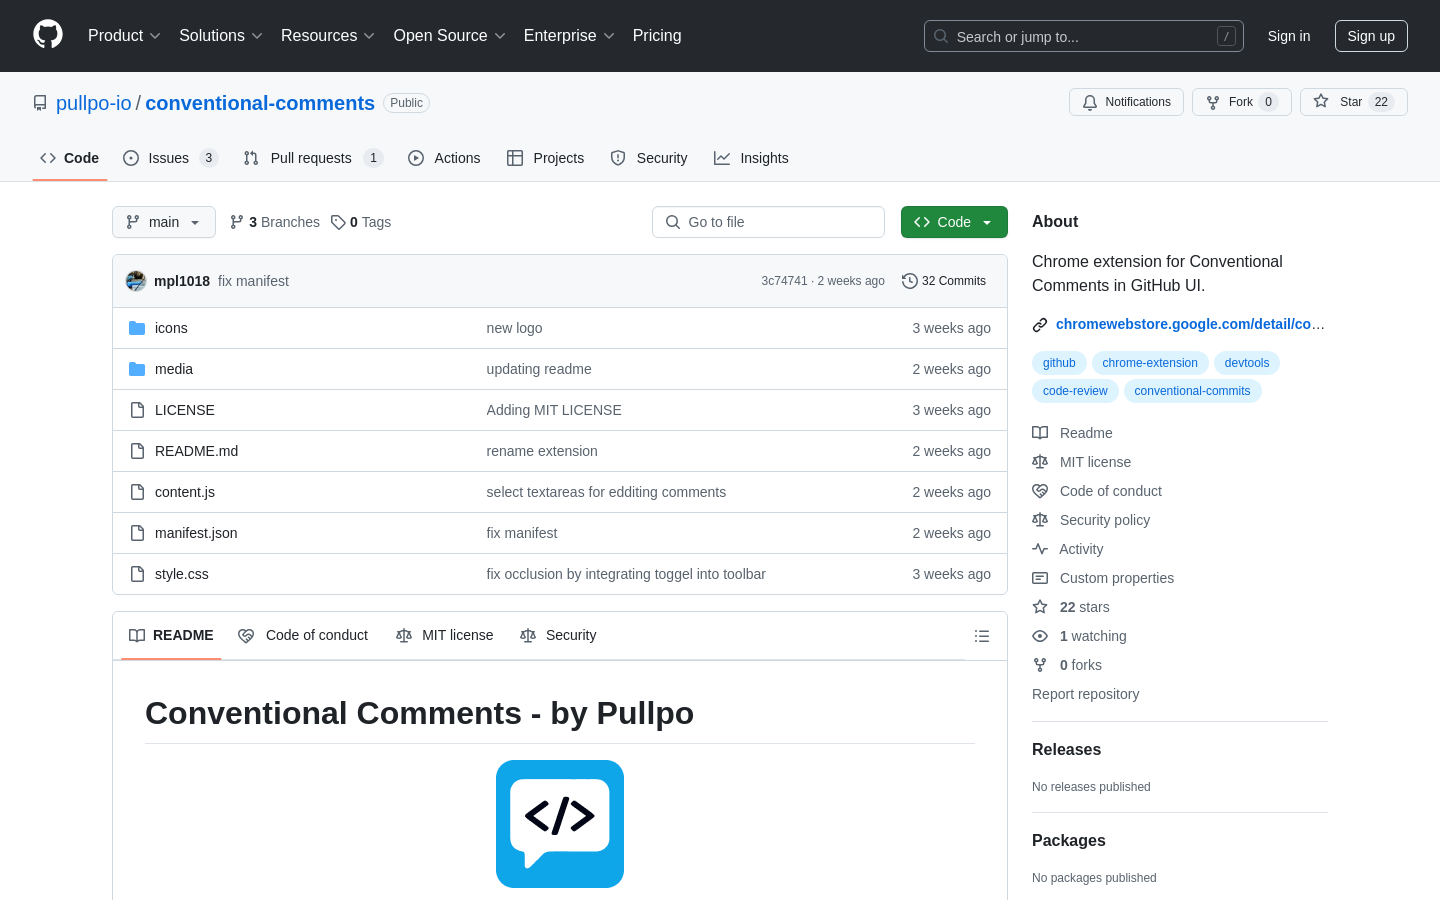The image size is (1440, 900).
Task: Open 'fix occlusion by integrating toggel' commit
Action: pos(626,574)
